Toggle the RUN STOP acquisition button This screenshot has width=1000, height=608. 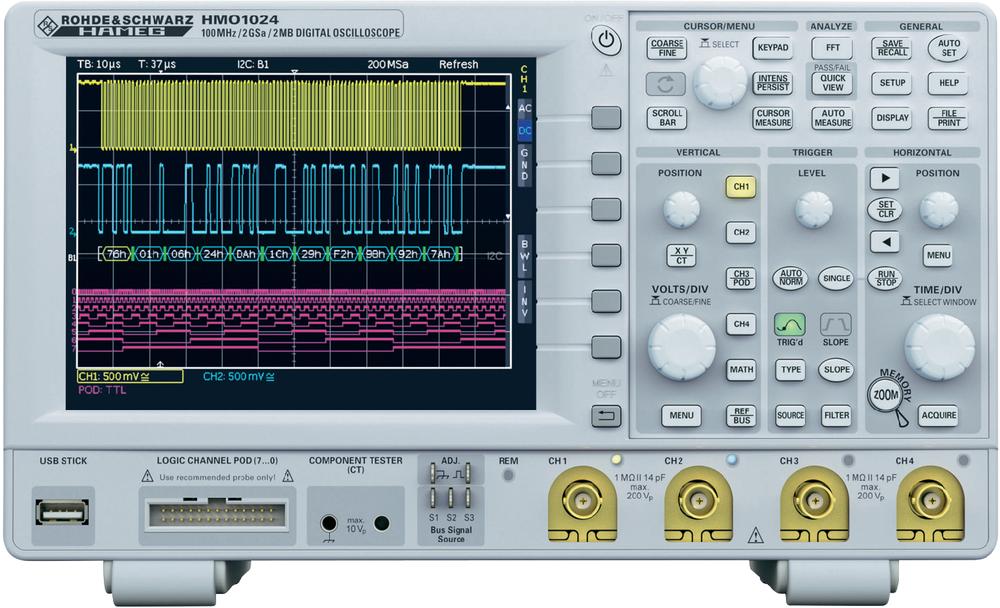[883, 278]
